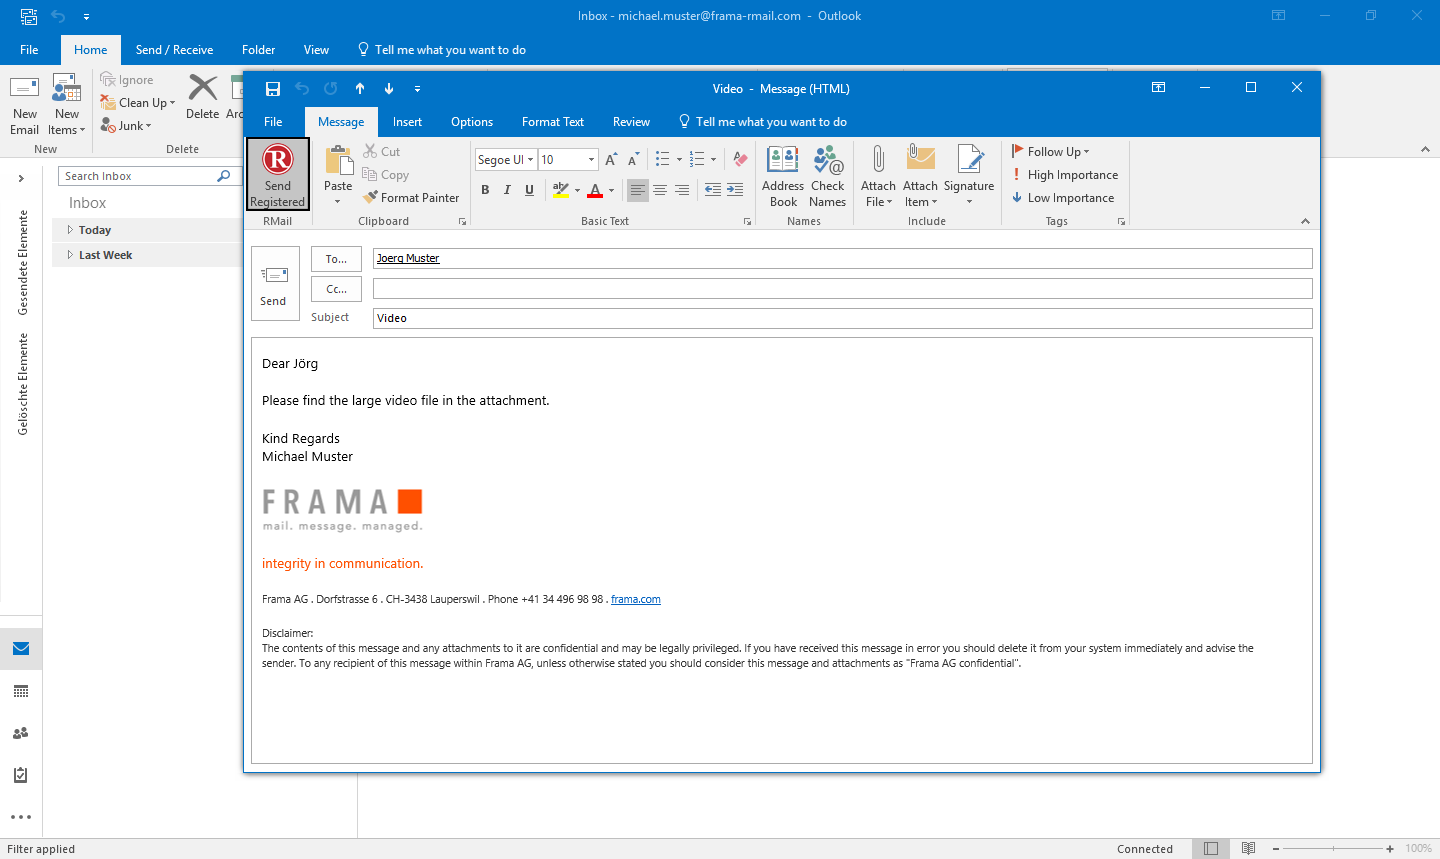Switch to Mail view in navigation bar
This screenshot has height=859, width=1440.
point(21,649)
